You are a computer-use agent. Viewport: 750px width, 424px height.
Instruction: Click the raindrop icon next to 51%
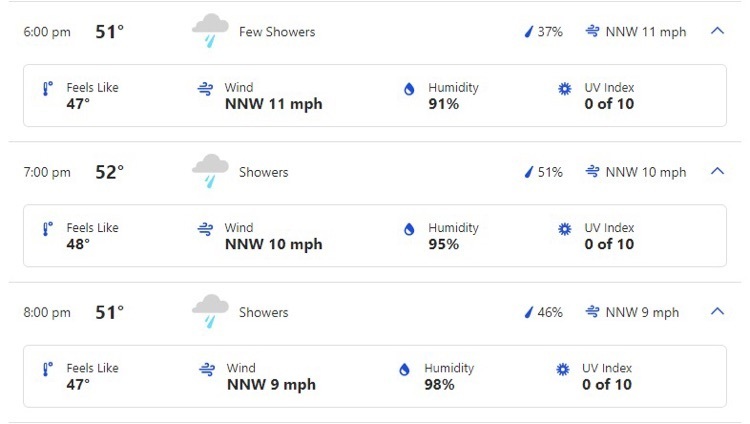(x=529, y=172)
